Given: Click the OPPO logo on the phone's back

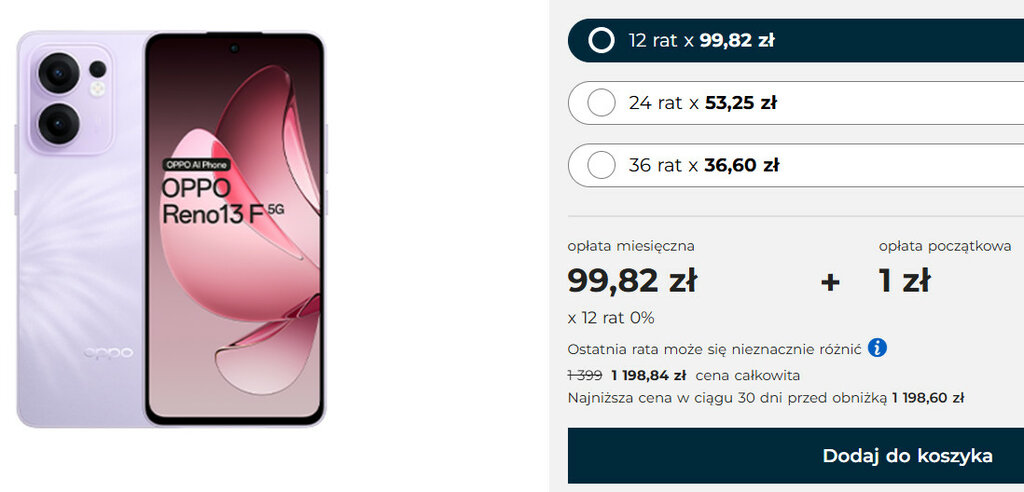Looking at the screenshot, I should coord(101,352).
